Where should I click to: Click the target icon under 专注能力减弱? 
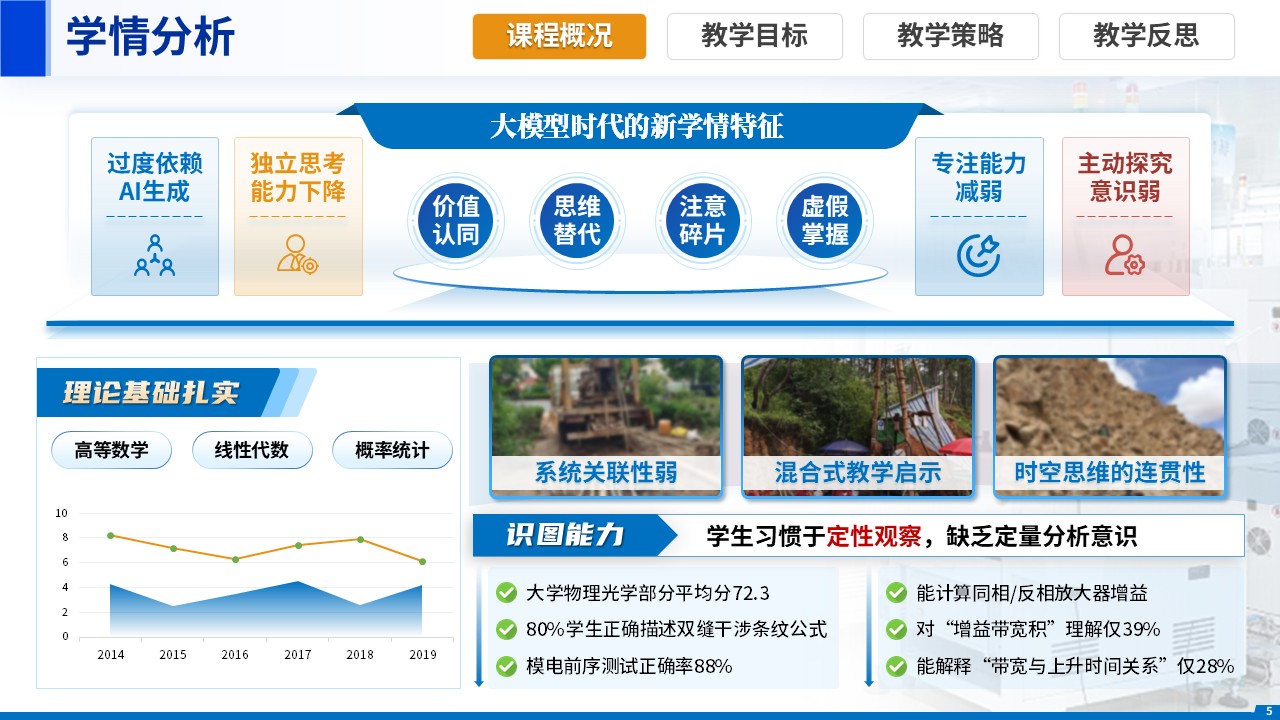(x=978, y=255)
